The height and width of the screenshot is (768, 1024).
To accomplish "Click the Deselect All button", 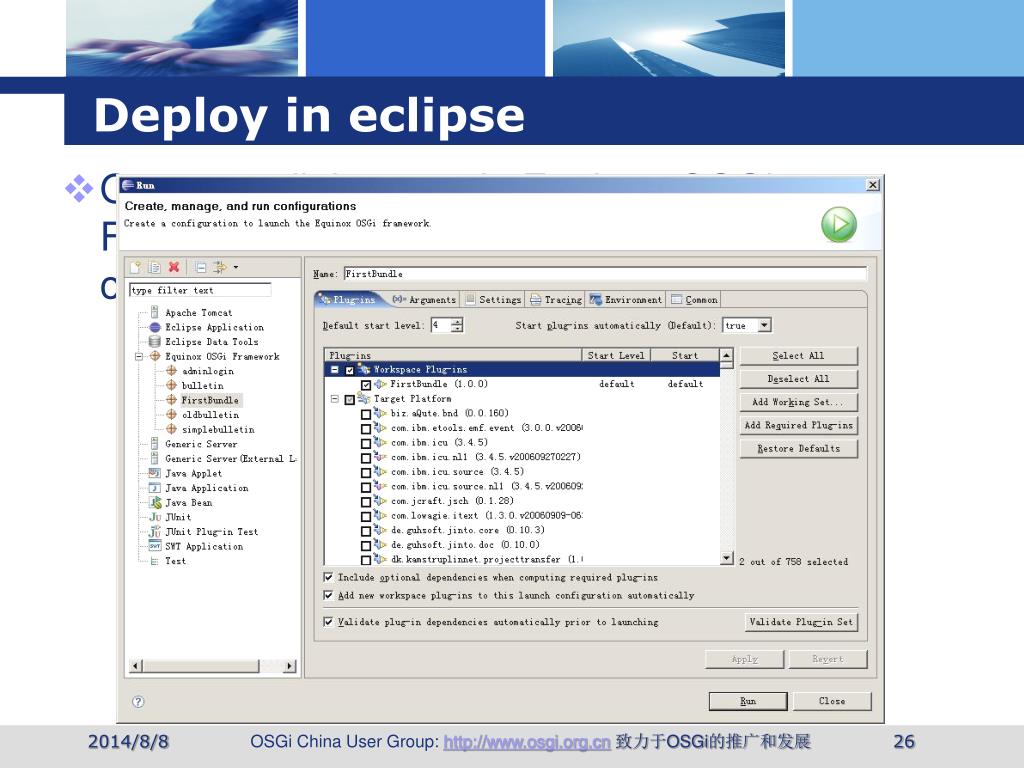I will (x=798, y=379).
